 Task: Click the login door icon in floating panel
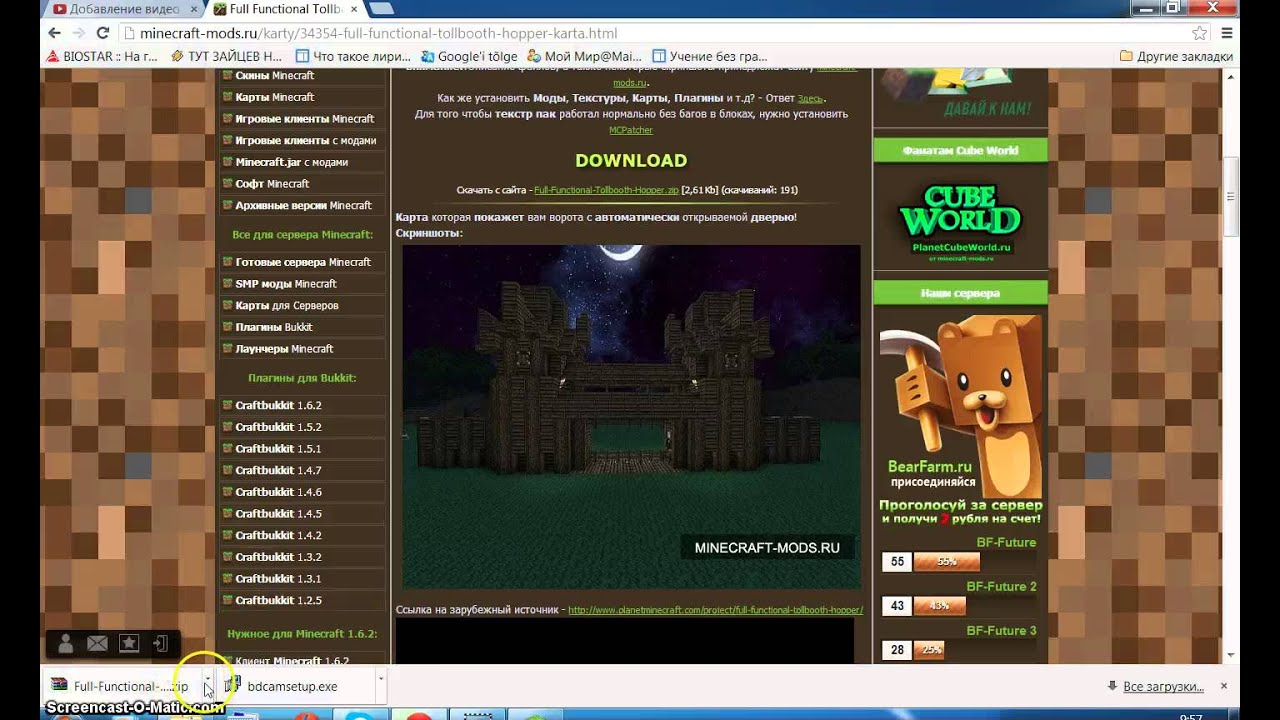[x=161, y=644]
